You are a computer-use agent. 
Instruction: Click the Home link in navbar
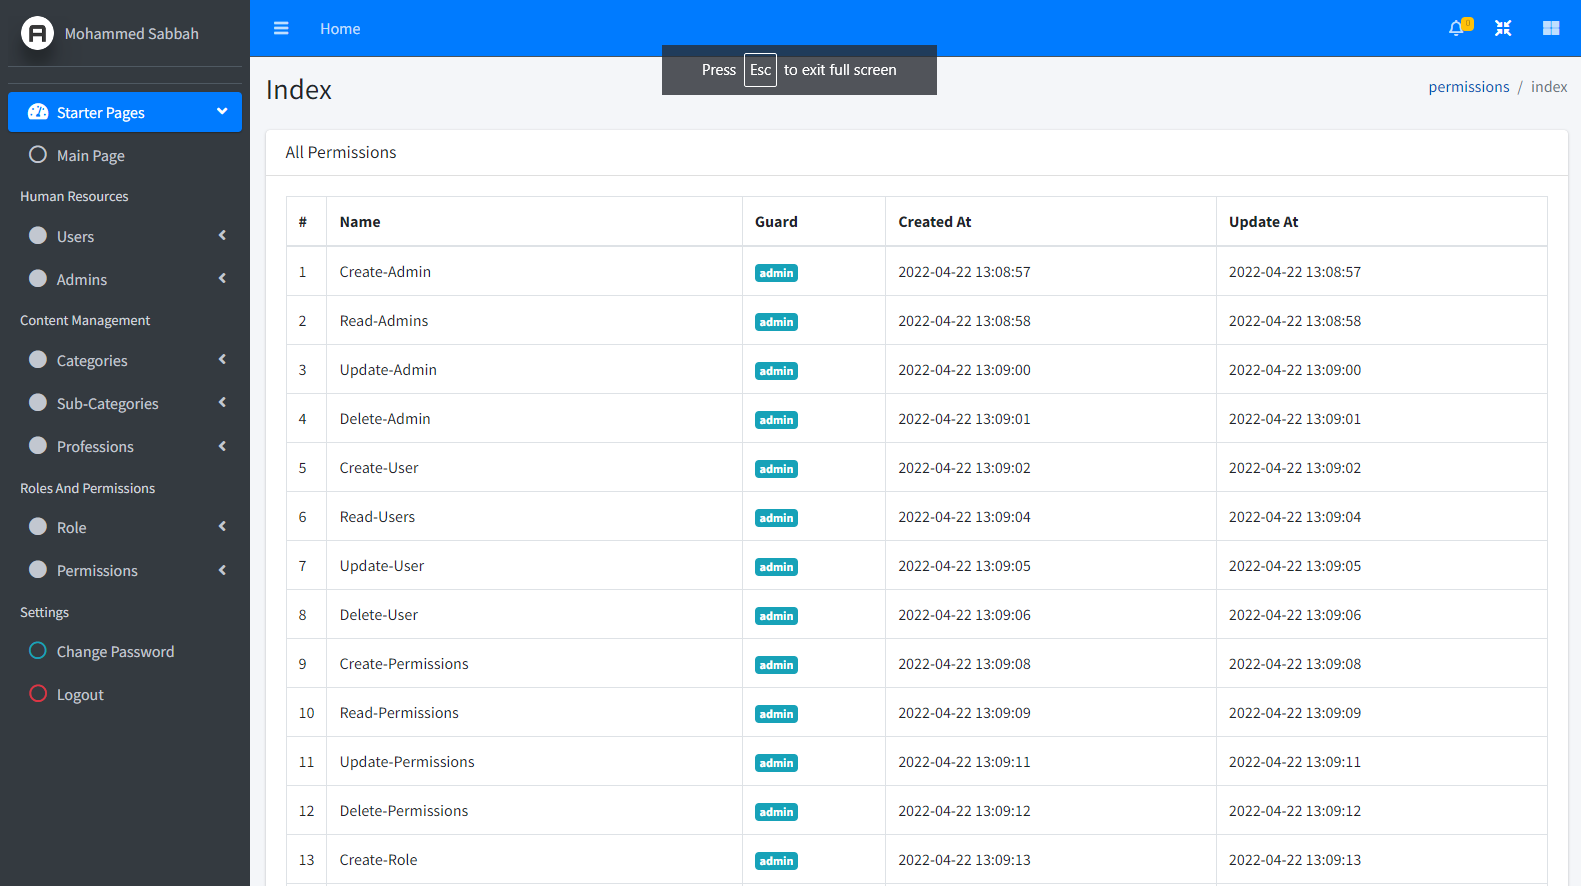click(340, 29)
